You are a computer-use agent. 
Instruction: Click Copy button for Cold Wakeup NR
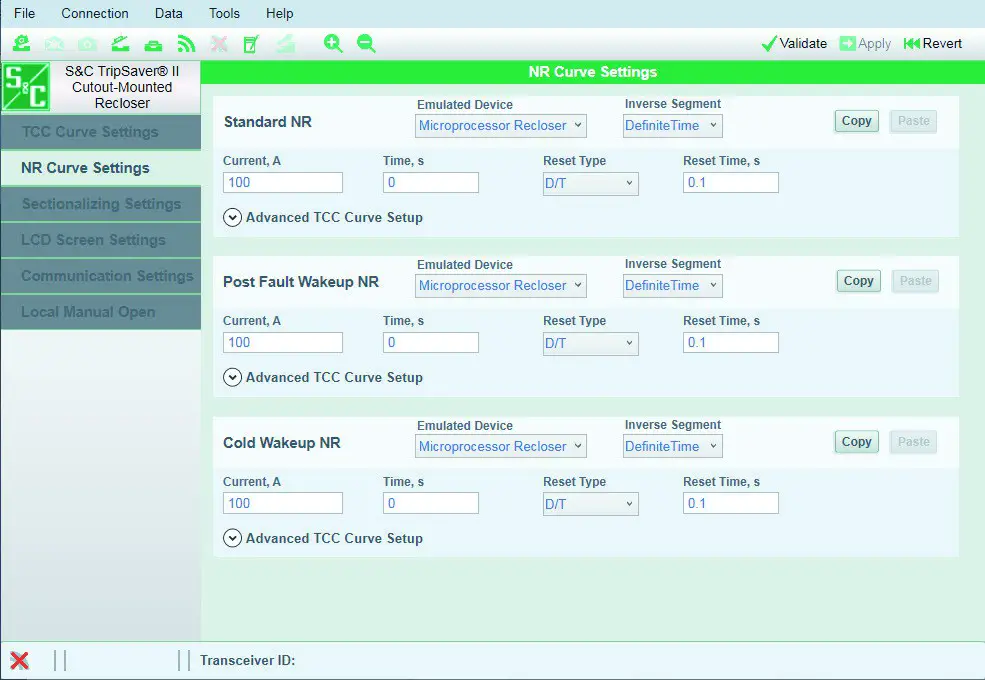(856, 442)
